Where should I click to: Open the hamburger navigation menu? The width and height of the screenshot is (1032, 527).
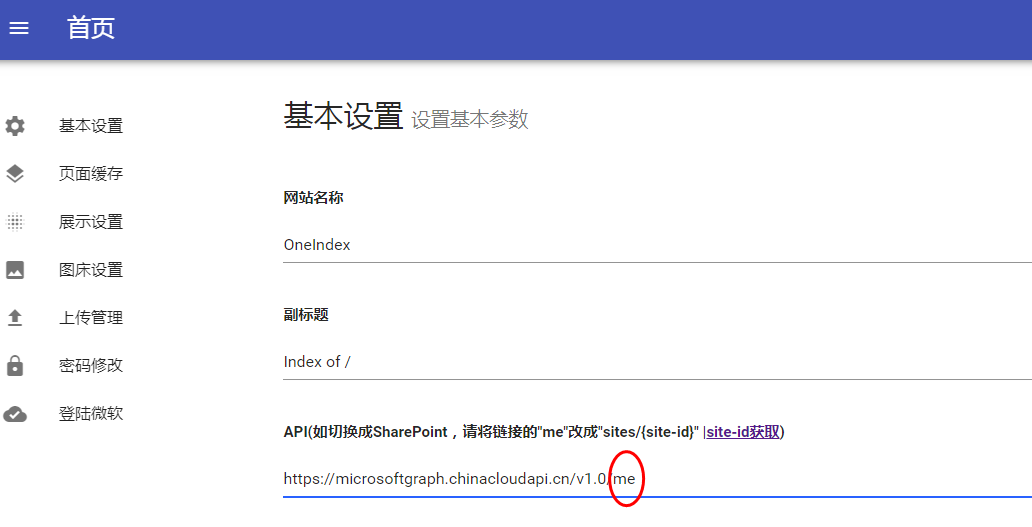pyautogui.click(x=19, y=28)
